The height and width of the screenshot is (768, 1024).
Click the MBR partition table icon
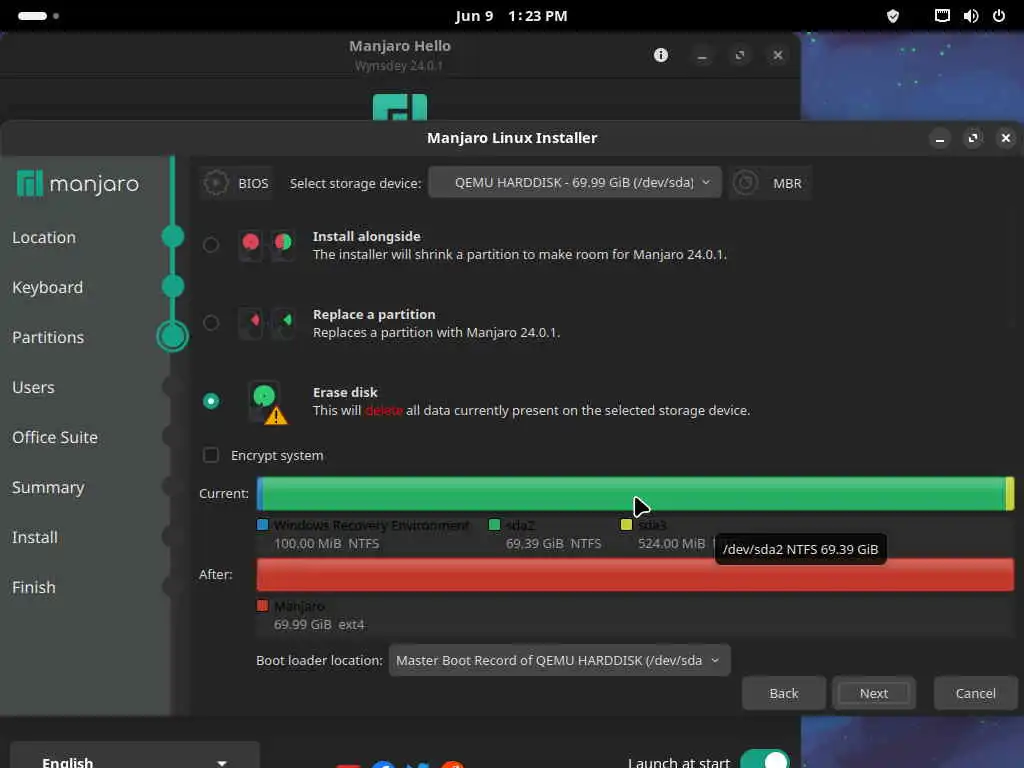point(745,184)
